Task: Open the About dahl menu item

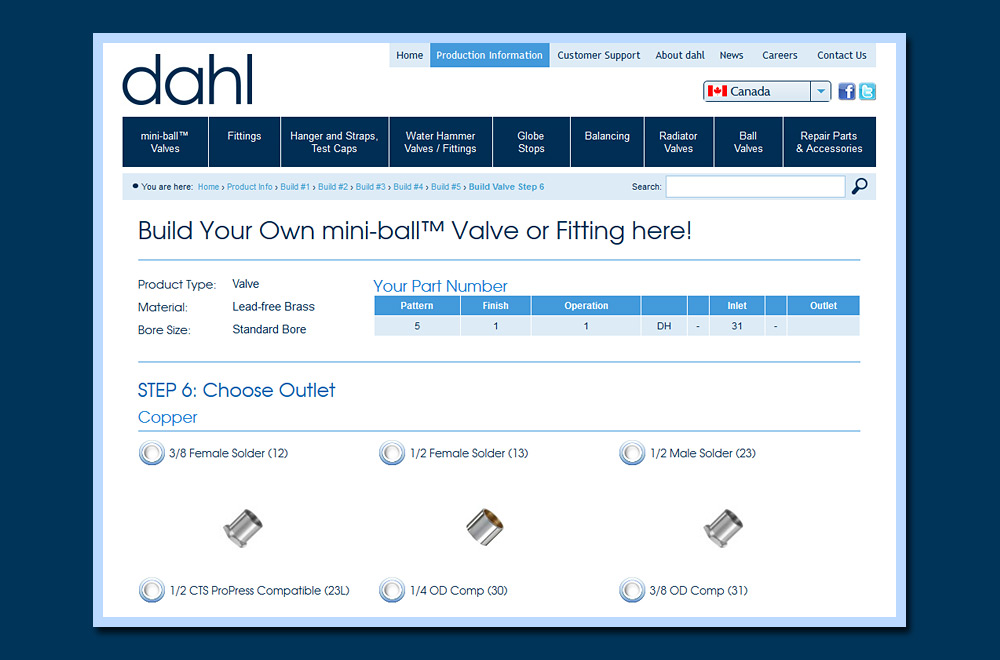Action: (680, 55)
